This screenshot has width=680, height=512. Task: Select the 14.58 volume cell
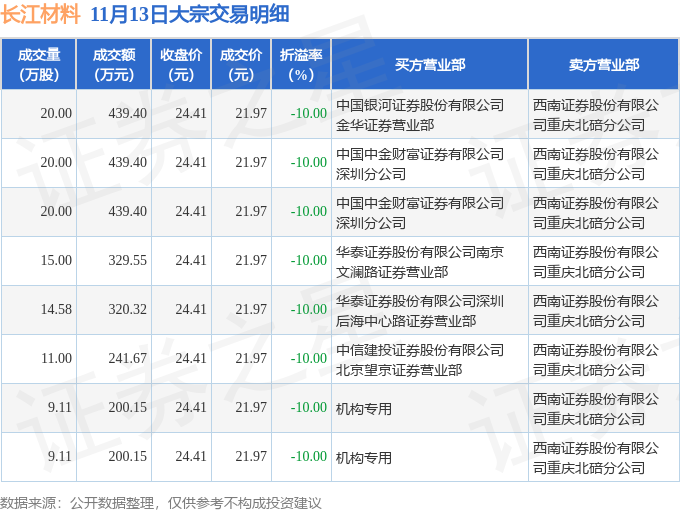click(x=56, y=310)
